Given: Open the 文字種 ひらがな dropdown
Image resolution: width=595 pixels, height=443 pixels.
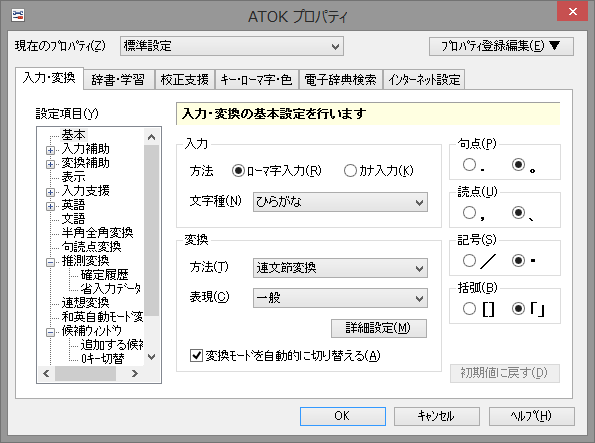Looking at the screenshot, I should coord(340,202).
